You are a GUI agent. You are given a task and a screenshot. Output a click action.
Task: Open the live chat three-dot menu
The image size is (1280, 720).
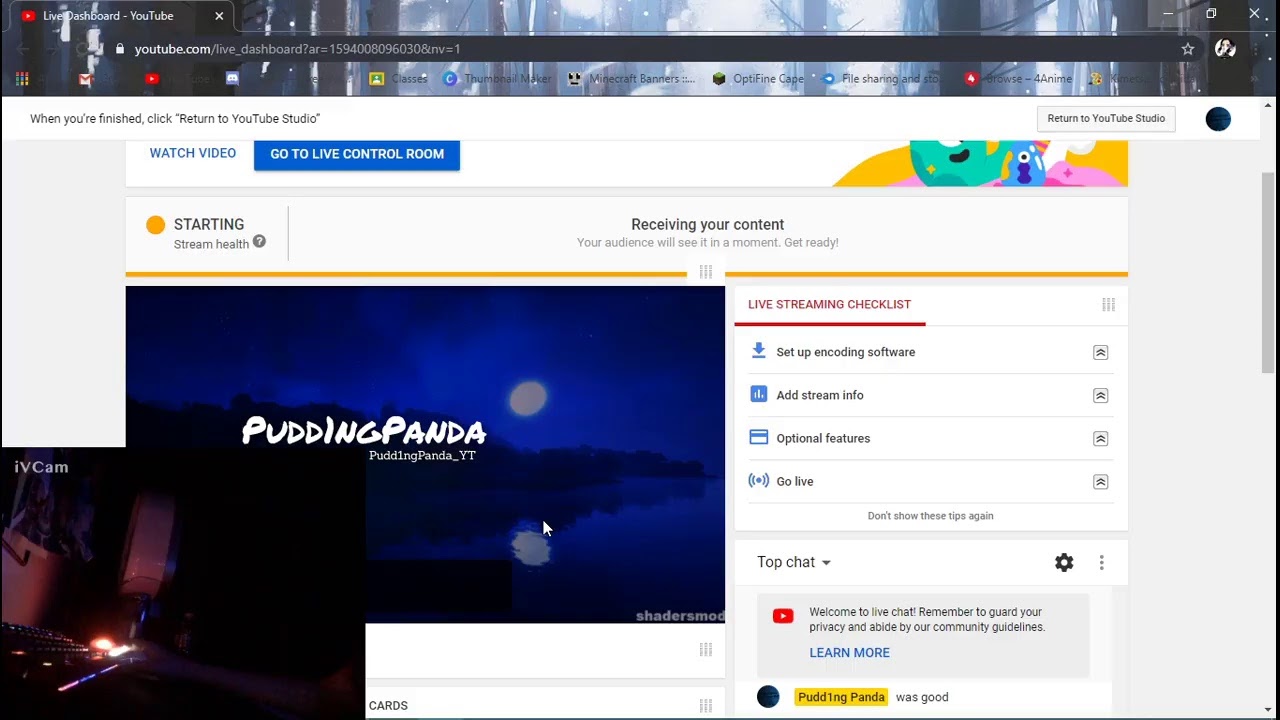click(x=1101, y=563)
